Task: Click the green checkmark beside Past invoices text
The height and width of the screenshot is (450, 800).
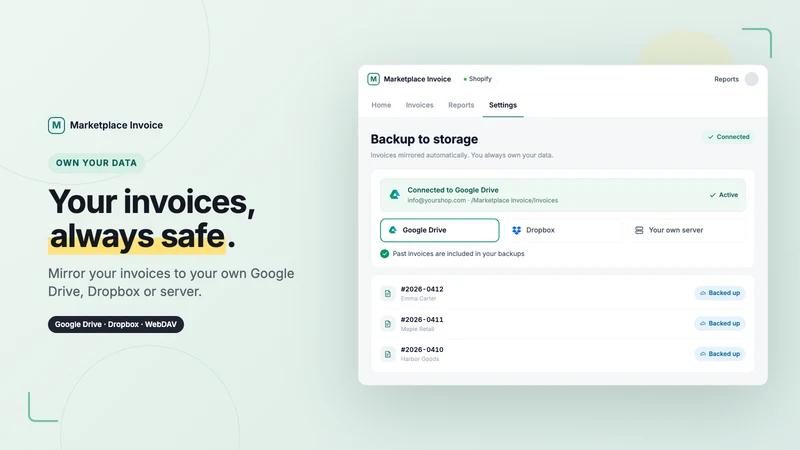Action: click(385, 254)
